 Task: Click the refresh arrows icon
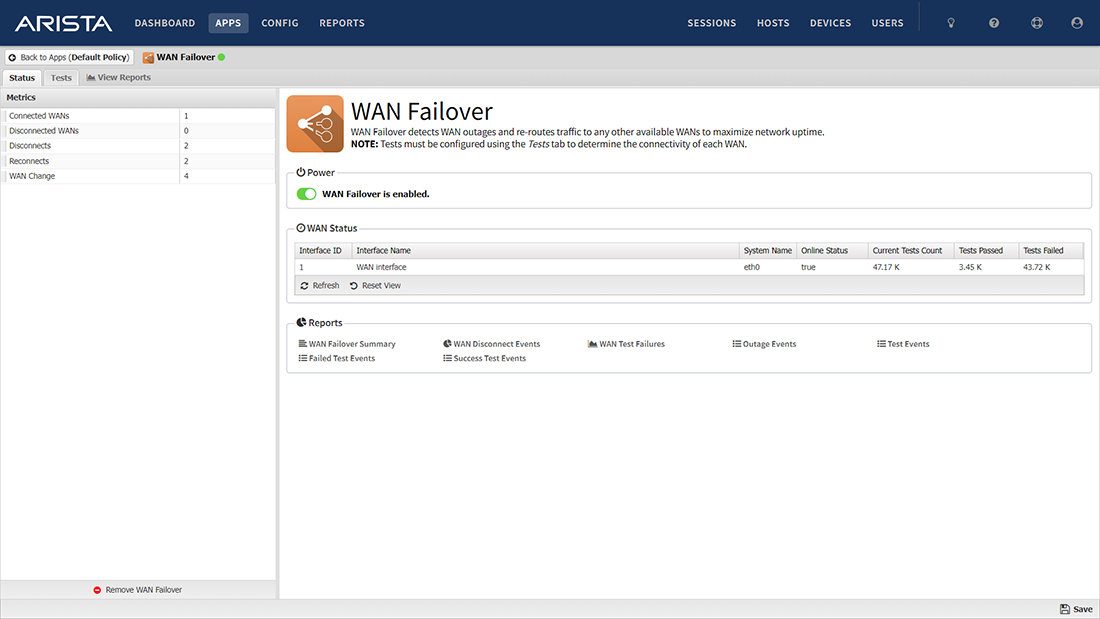click(x=304, y=286)
